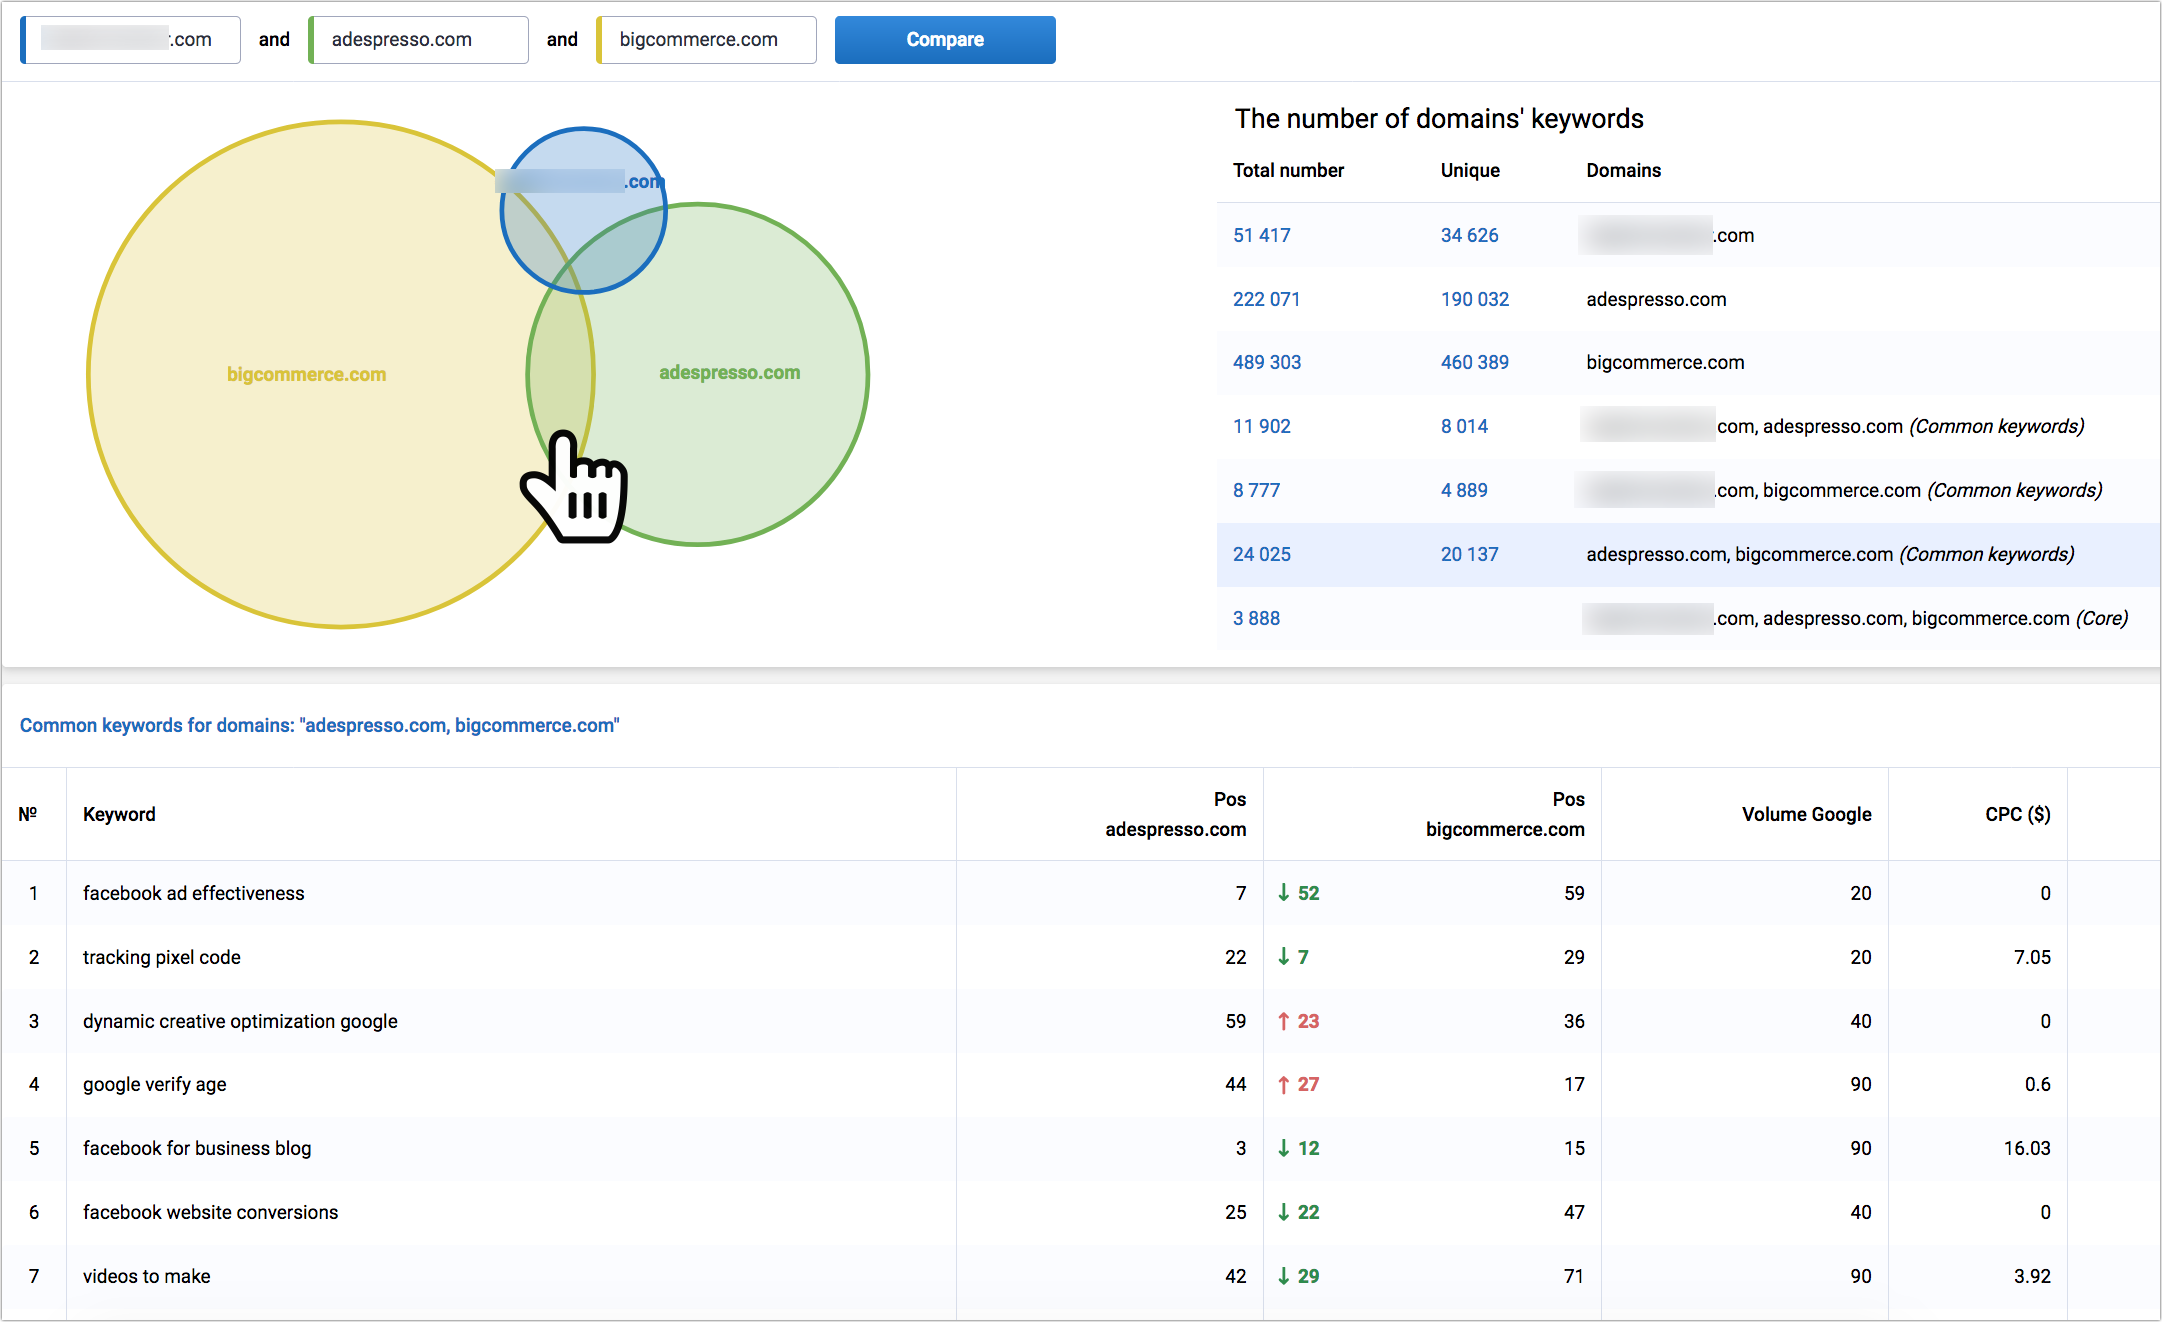The image size is (2162, 1322).
Task: Click the adespresso.com input field
Action: coord(418,39)
